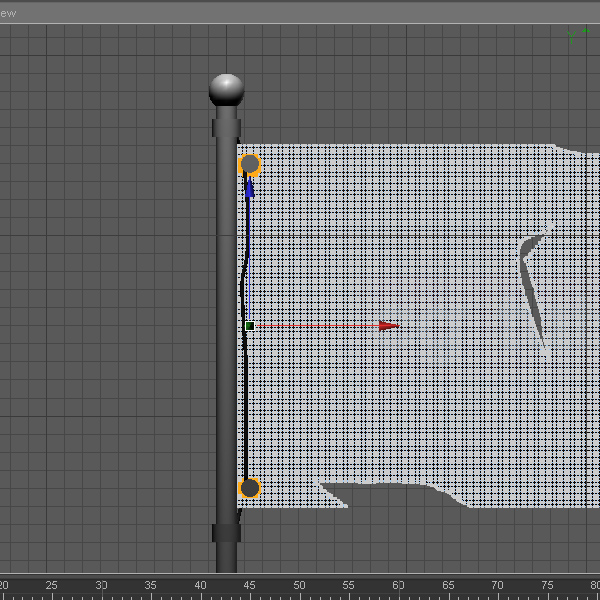Click the green square at the gizmo center
The width and height of the screenshot is (600, 600).
(x=250, y=326)
